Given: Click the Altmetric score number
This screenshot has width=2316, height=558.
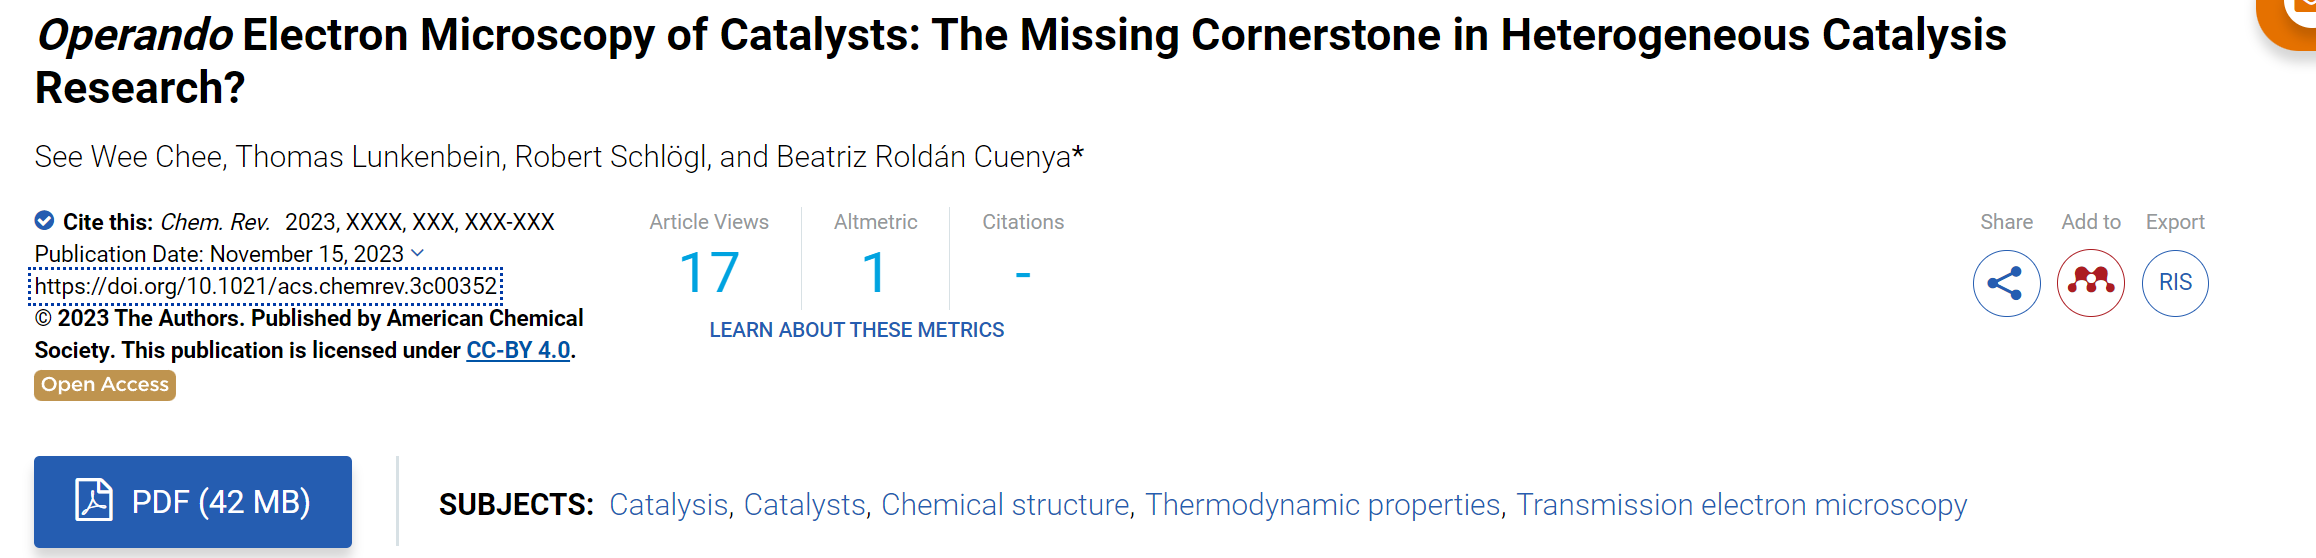Looking at the screenshot, I should [x=875, y=273].
